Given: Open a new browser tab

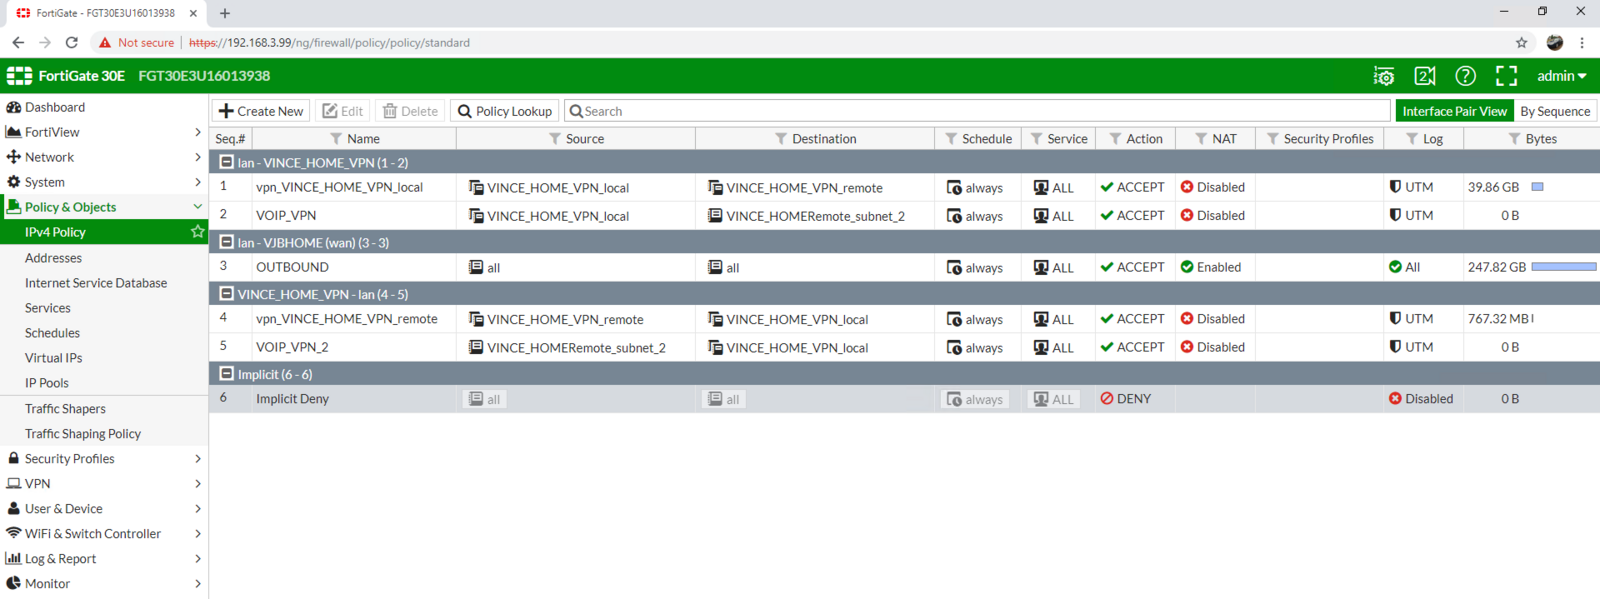Looking at the screenshot, I should (x=225, y=13).
